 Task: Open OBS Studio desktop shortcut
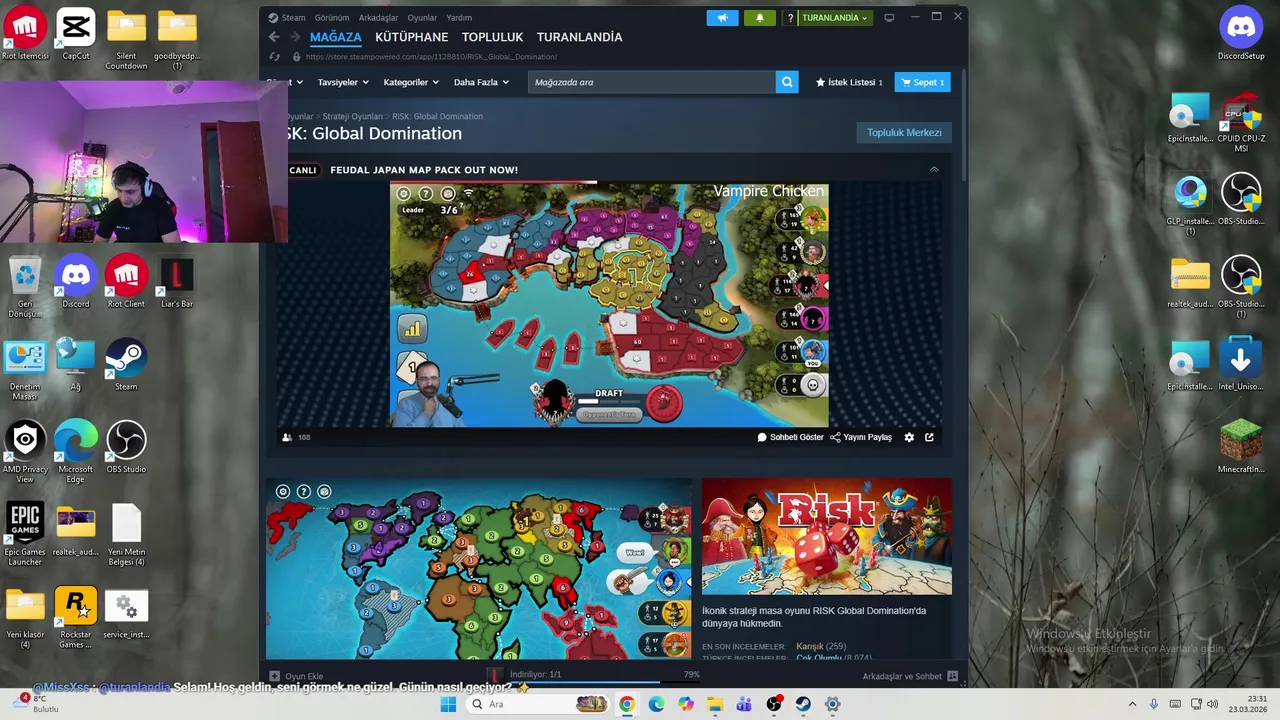coord(126,448)
